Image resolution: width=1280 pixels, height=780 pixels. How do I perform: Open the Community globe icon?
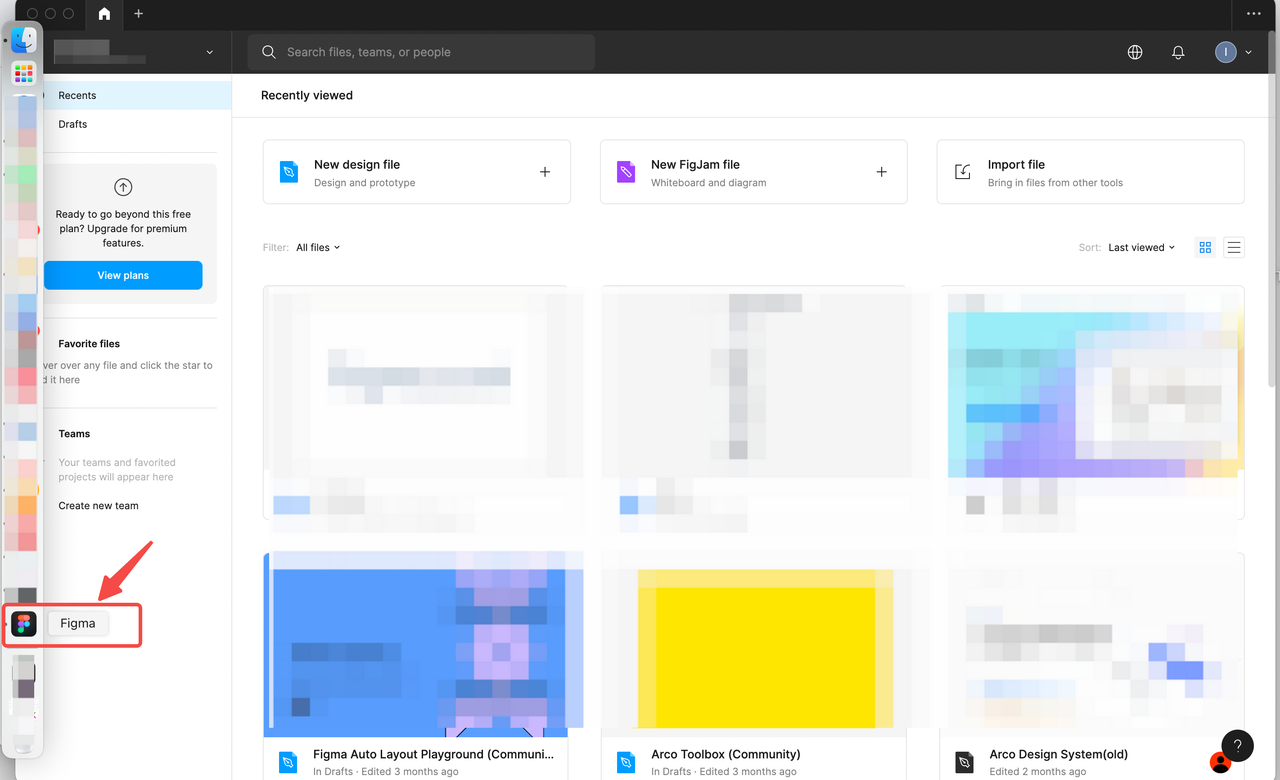(x=1135, y=52)
